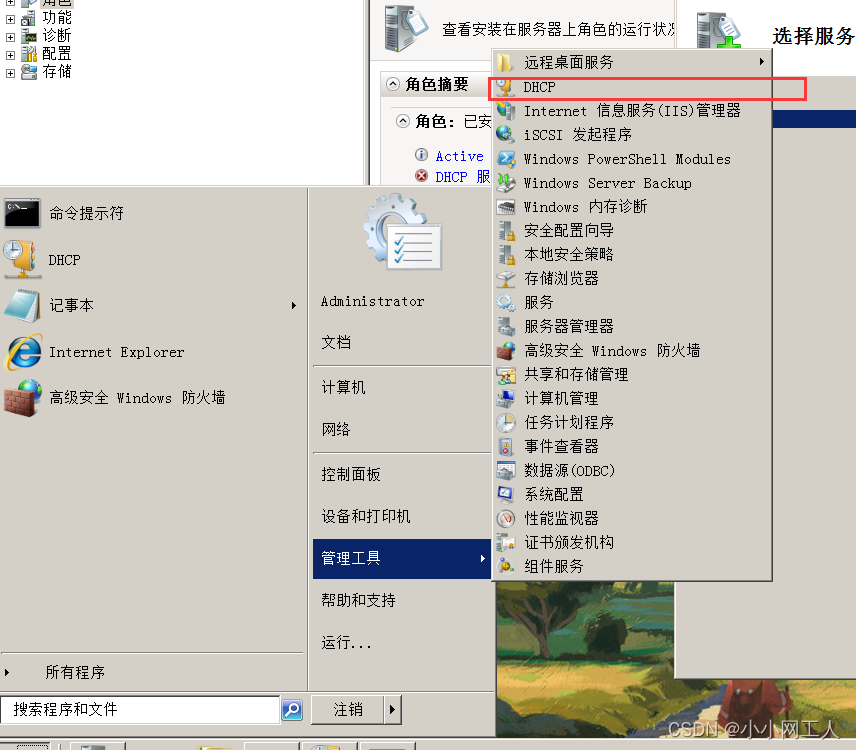Screen dimensions: 856x750
Task: Open Windows Server Backup icon
Action: tap(506, 183)
